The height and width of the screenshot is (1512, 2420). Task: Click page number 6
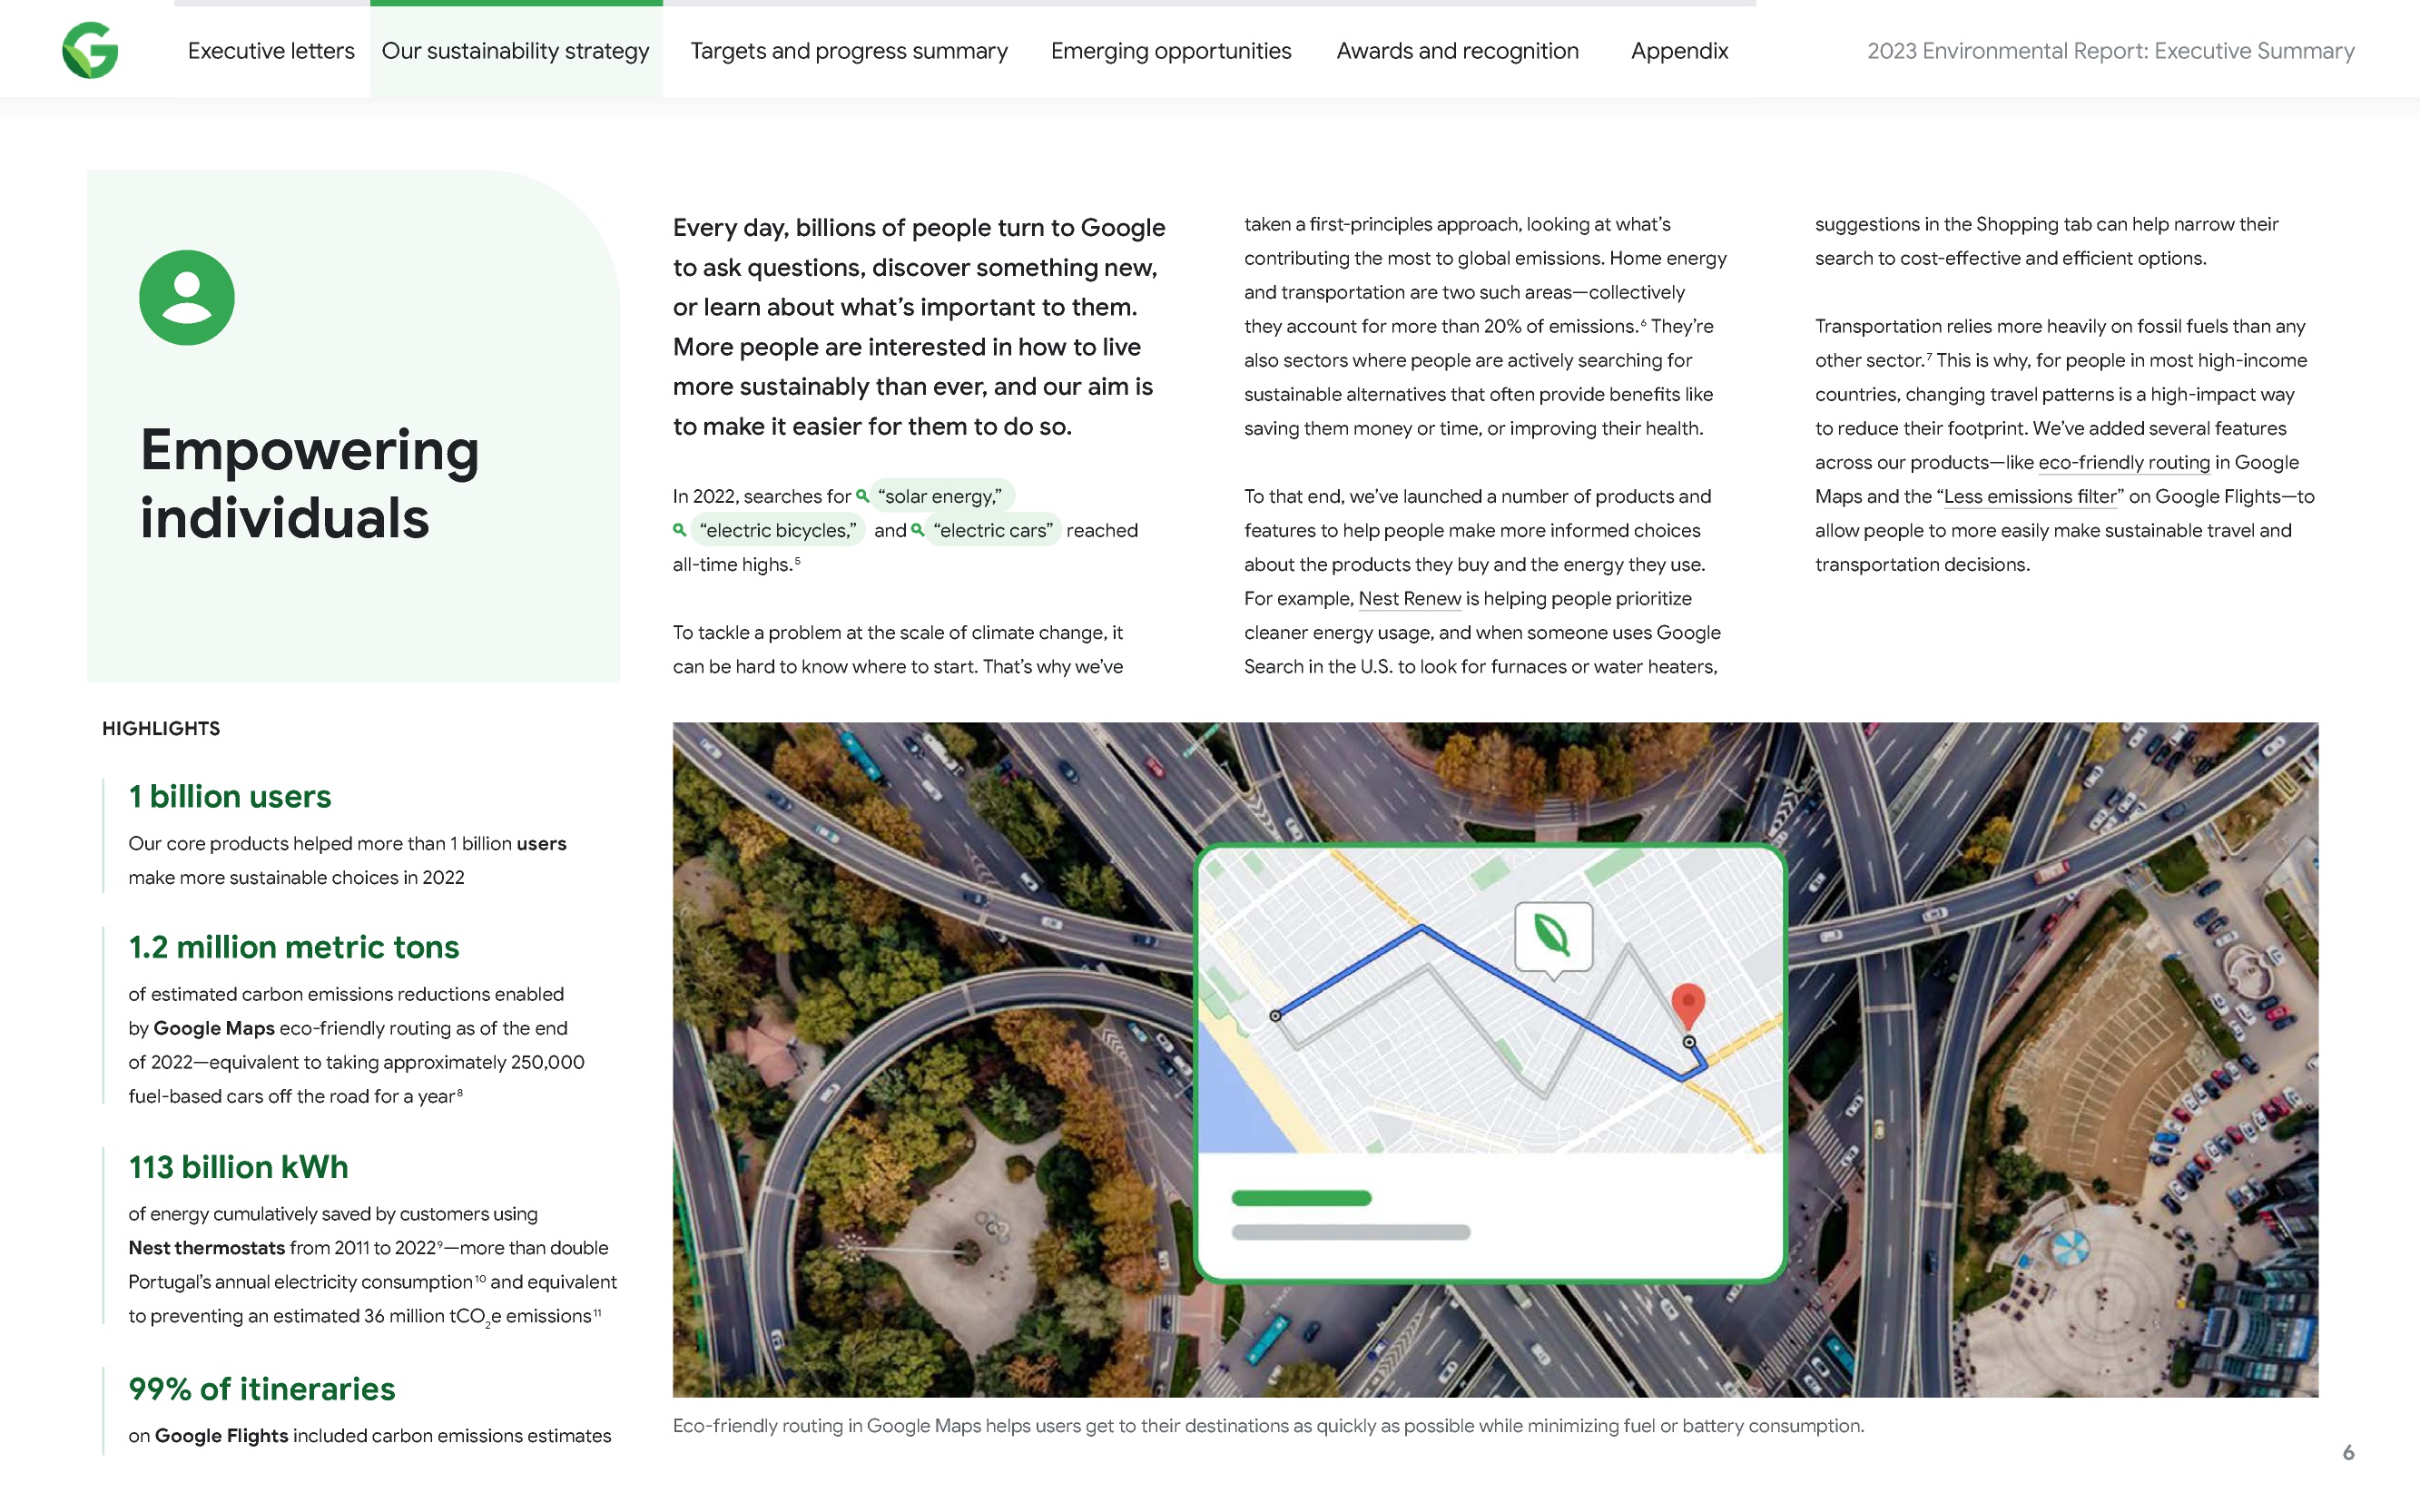[x=2348, y=1452]
